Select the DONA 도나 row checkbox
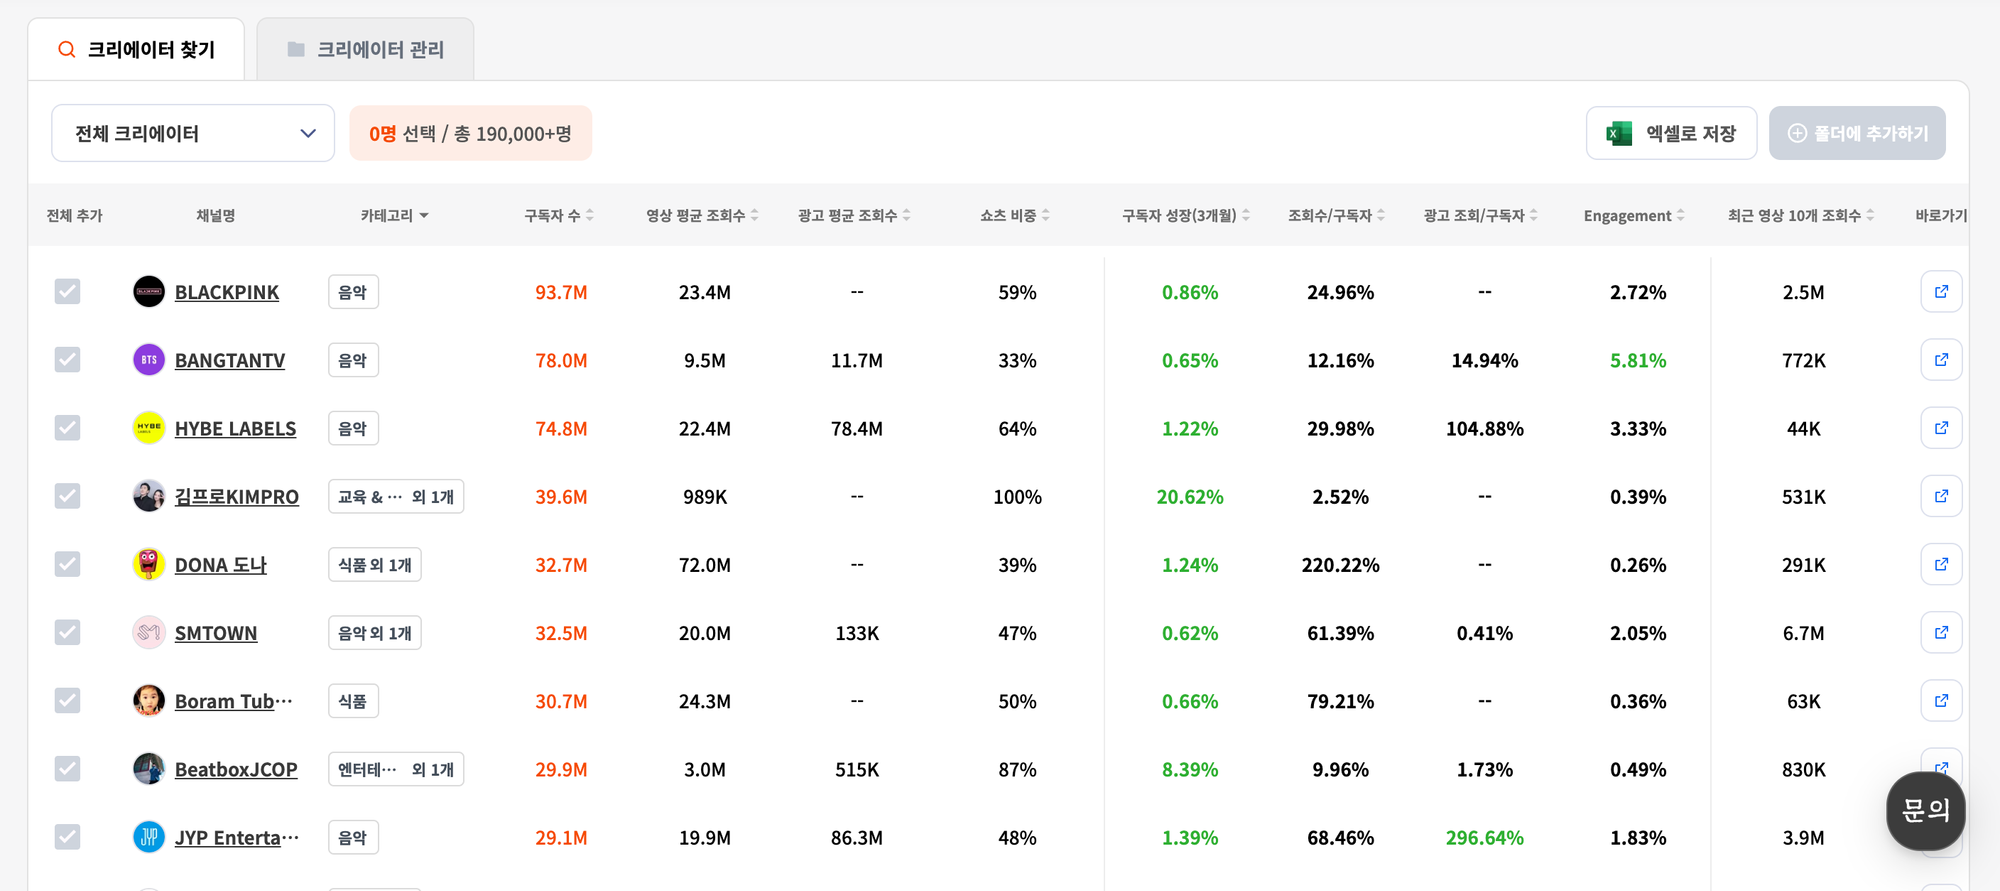2000x891 pixels. 67,564
